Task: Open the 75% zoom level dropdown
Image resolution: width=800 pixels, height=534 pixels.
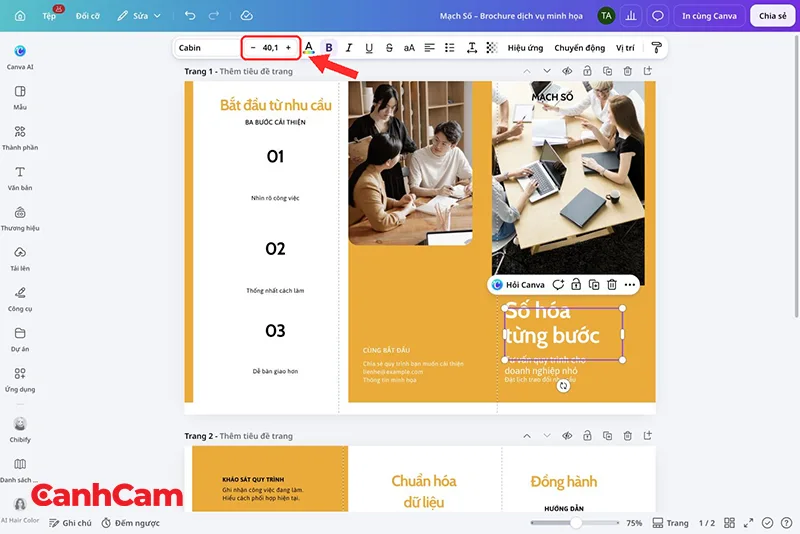Action: tap(634, 523)
